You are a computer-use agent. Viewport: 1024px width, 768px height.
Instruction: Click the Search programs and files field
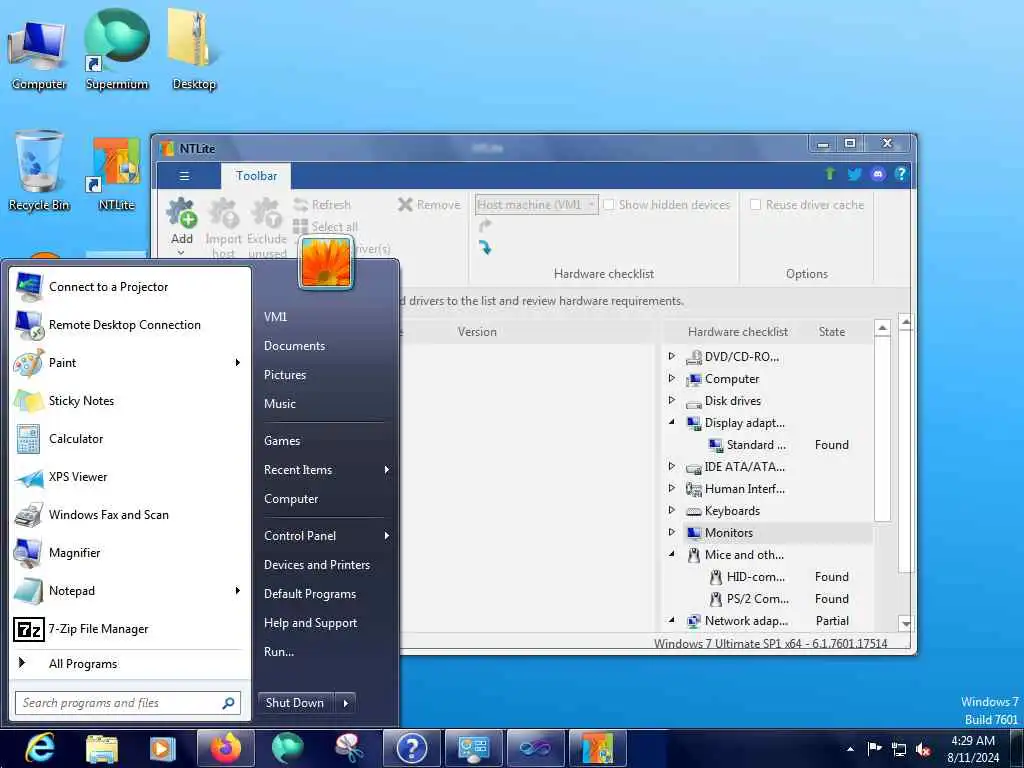pyautogui.click(x=128, y=703)
